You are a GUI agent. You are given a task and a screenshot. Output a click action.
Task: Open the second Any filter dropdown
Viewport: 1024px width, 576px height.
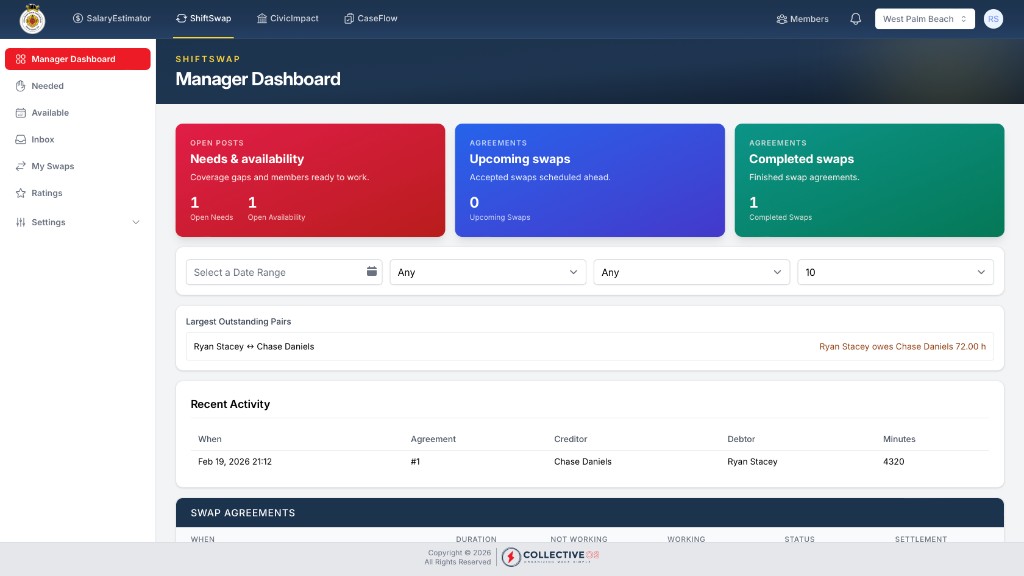[x=692, y=272]
